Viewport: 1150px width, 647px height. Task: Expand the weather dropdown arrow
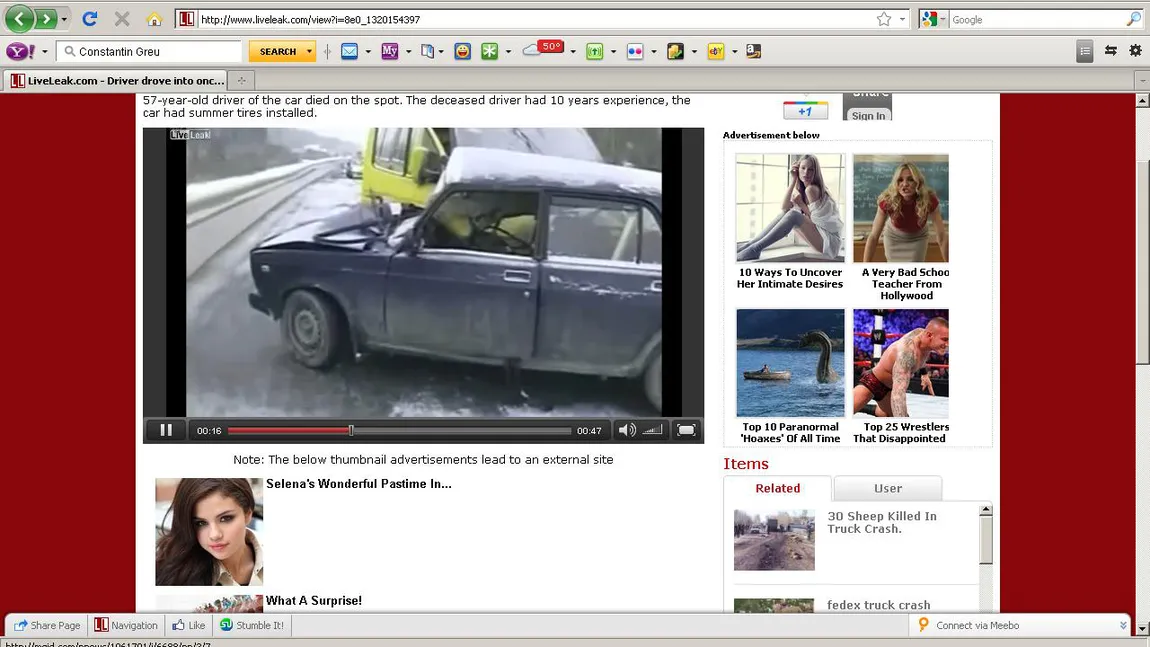[x=573, y=52]
